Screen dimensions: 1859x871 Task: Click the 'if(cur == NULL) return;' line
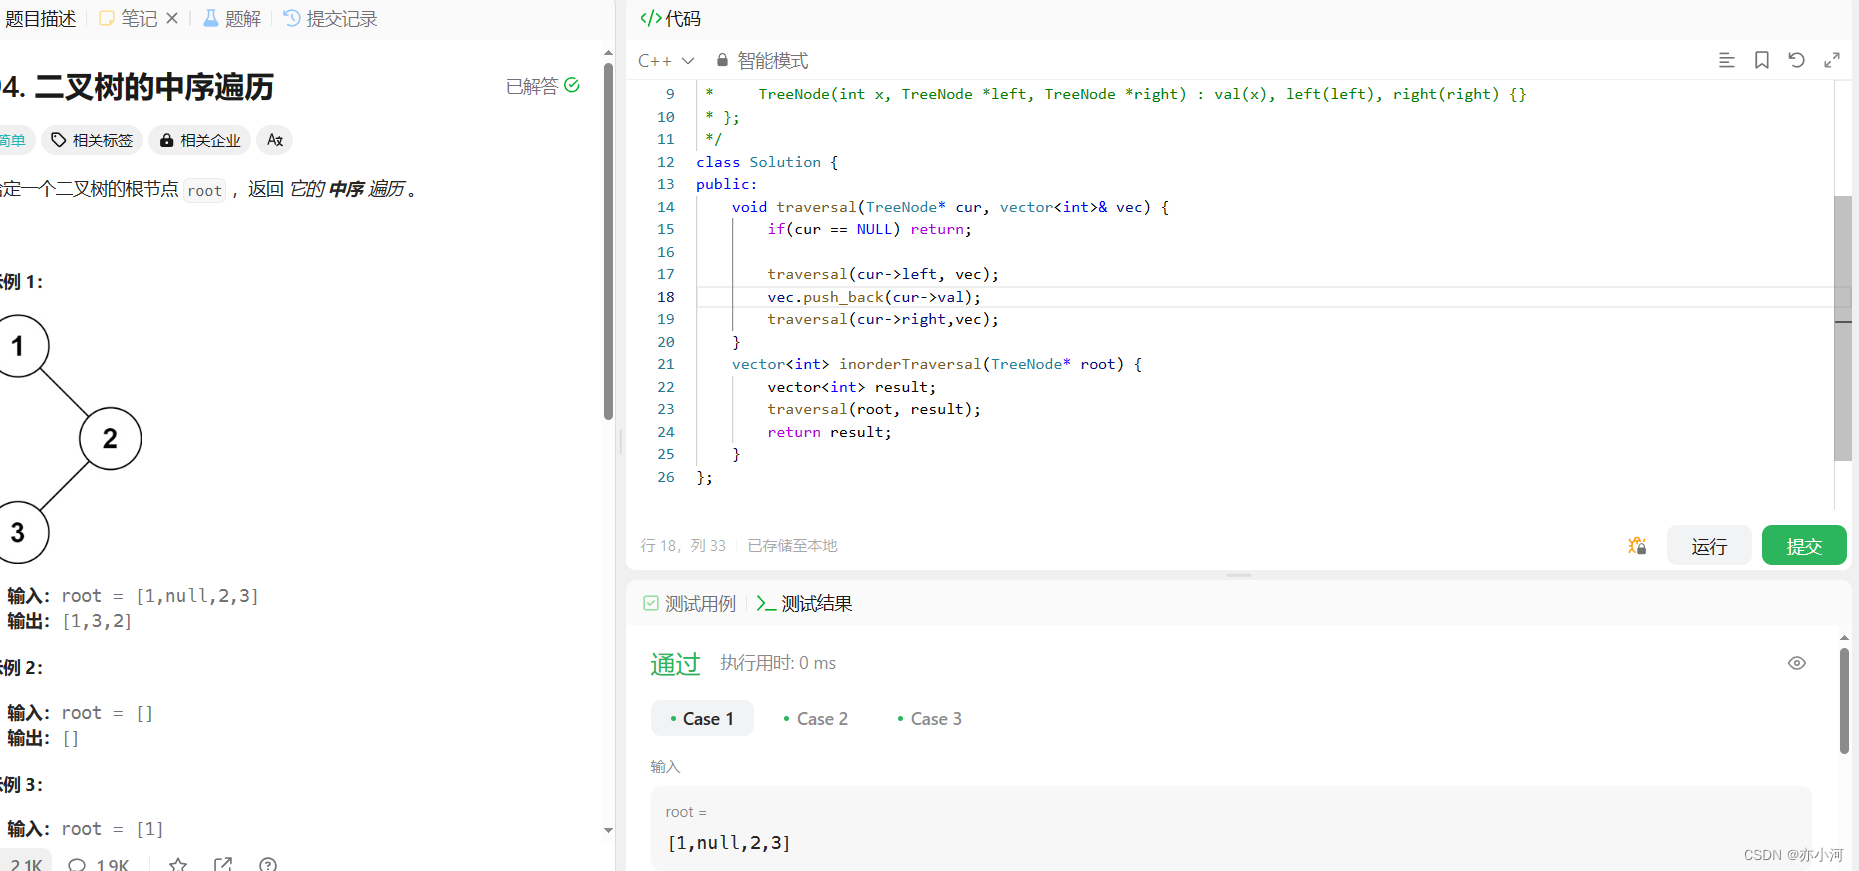click(x=869, y=229)
